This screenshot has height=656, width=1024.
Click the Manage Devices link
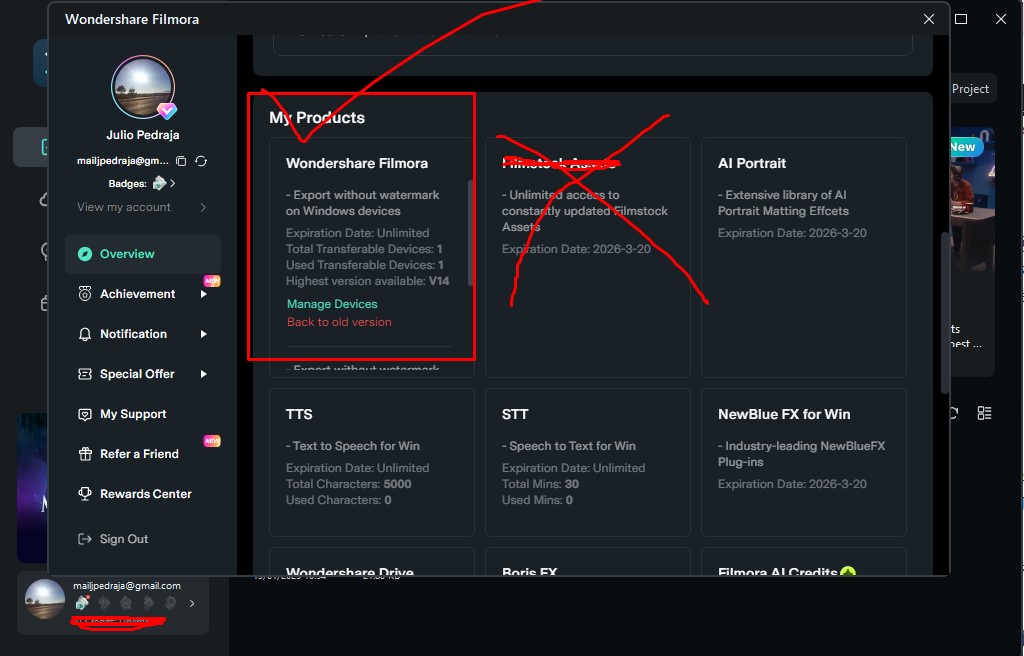pos(332,304)
